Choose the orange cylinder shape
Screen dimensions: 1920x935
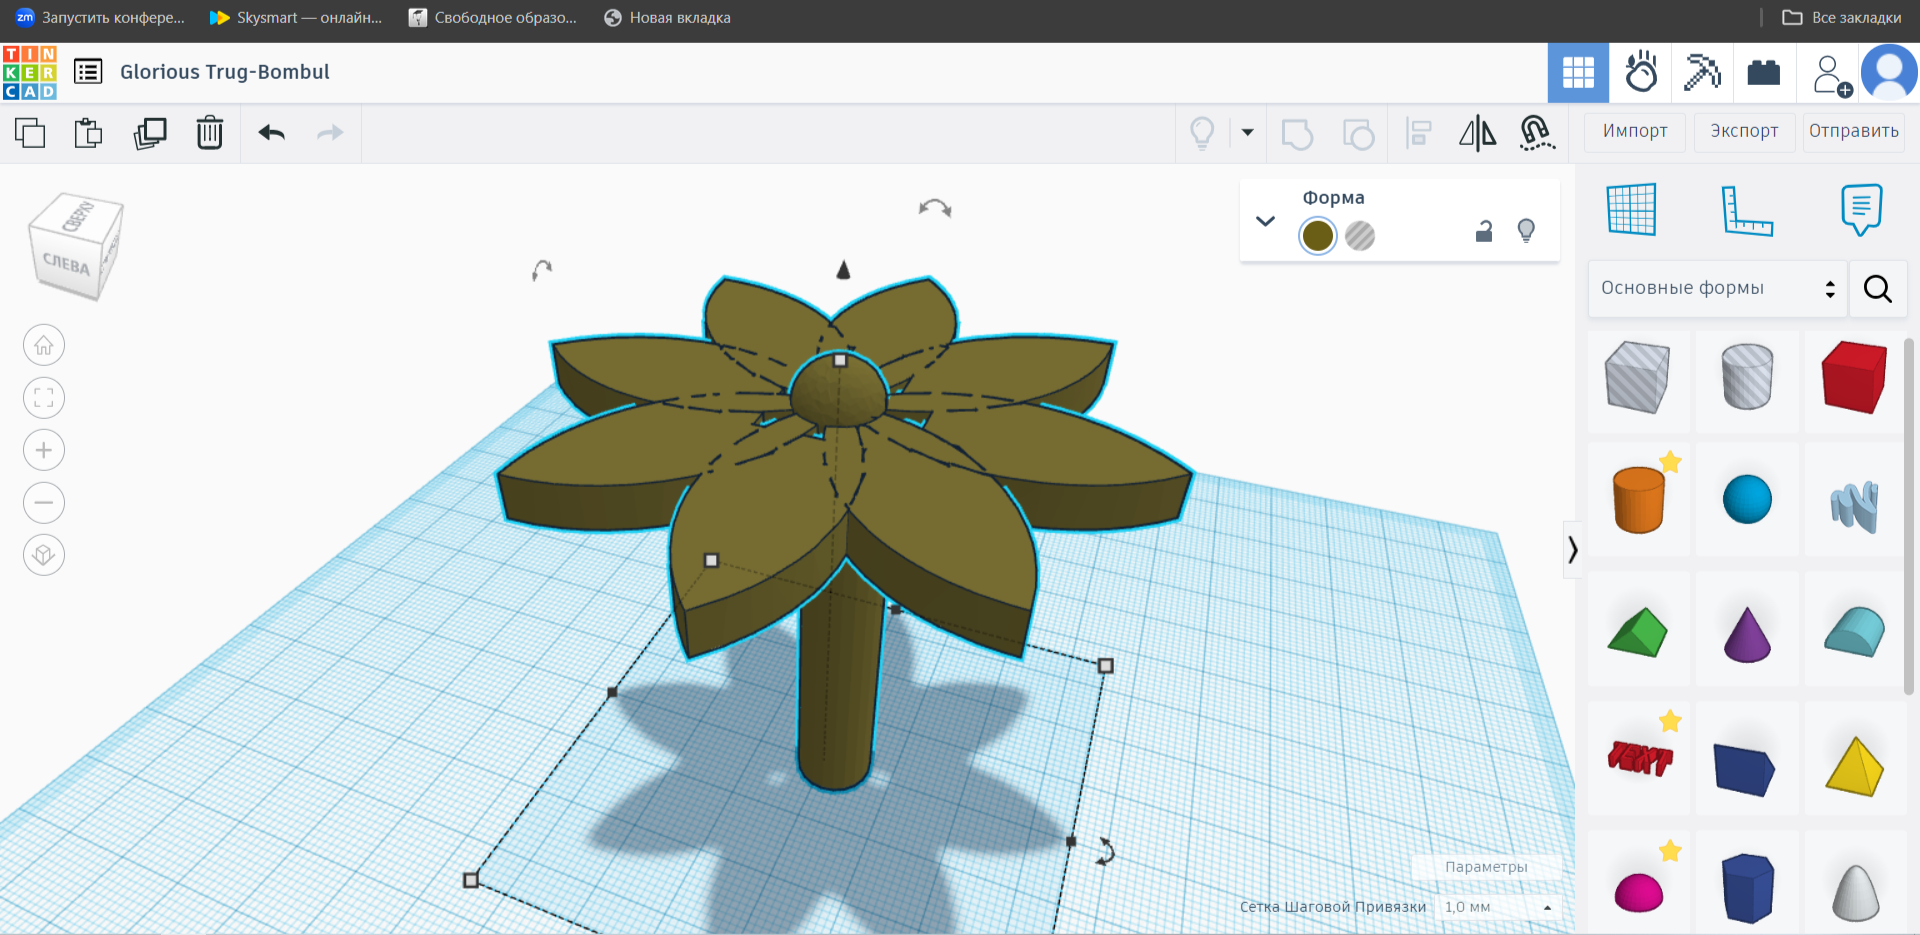pos(1639,499)
